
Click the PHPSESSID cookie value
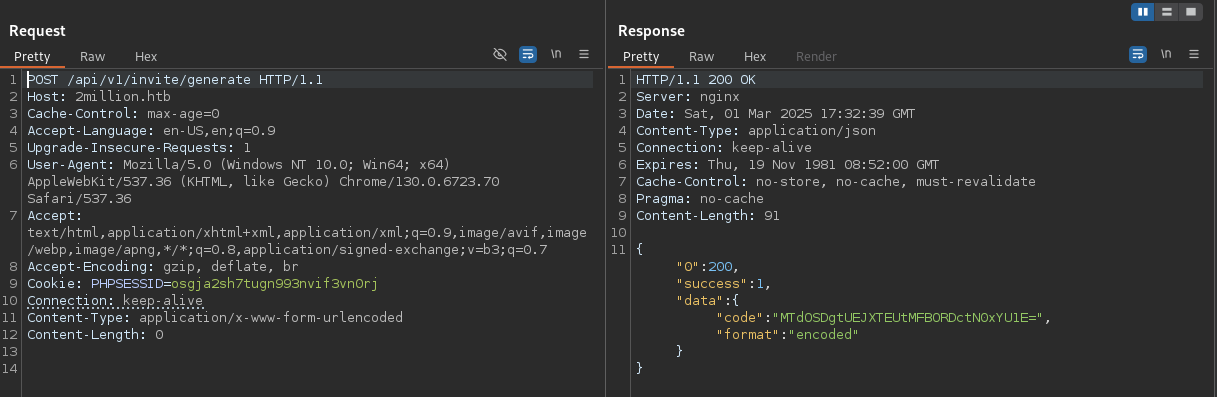(275, 283)
